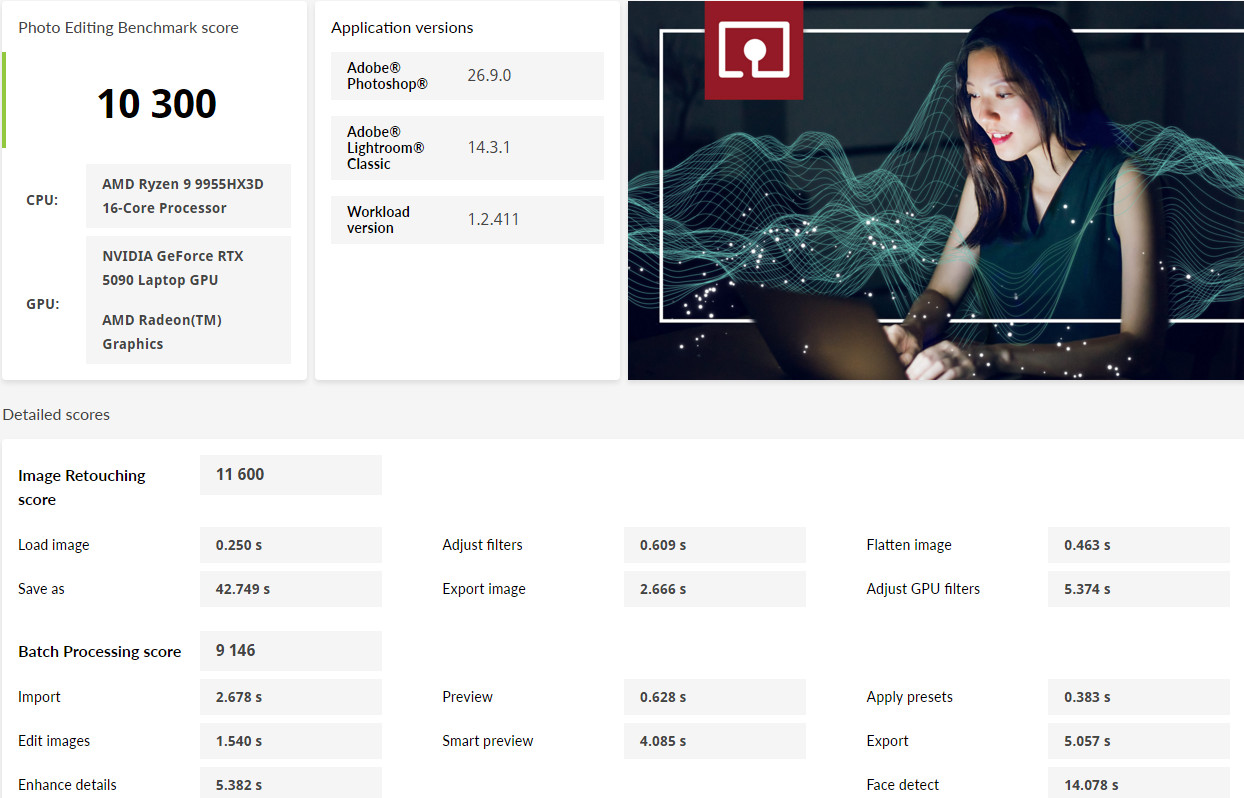Viewport: 1244px width, 798px height.
Task: Select the Load image time 0.250 s
Action: (x=239, y=545)
